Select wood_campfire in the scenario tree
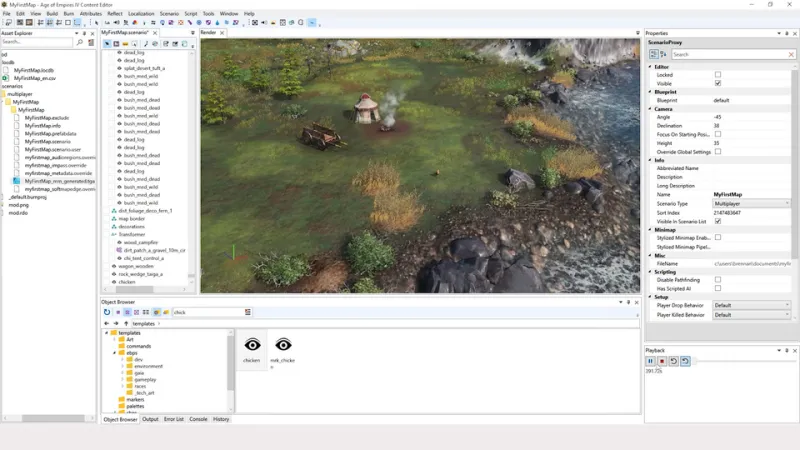This screenshot has height=450, width=800. tap(141, 242)
